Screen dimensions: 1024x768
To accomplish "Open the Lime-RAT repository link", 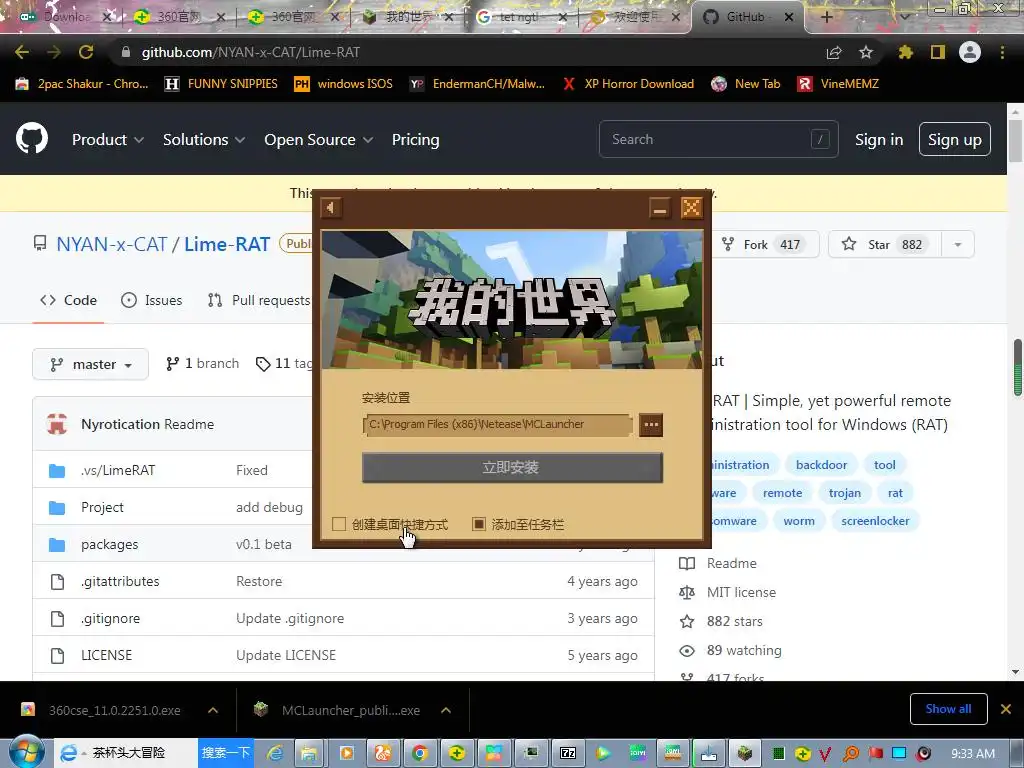I will click(227, 244).
